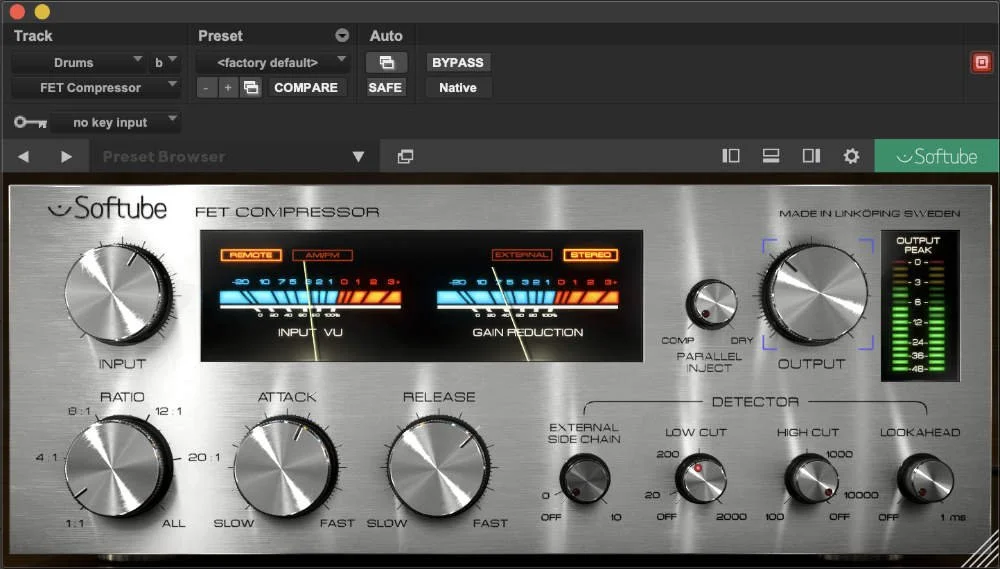Click the yellow minimize window button

coord(42,11)
